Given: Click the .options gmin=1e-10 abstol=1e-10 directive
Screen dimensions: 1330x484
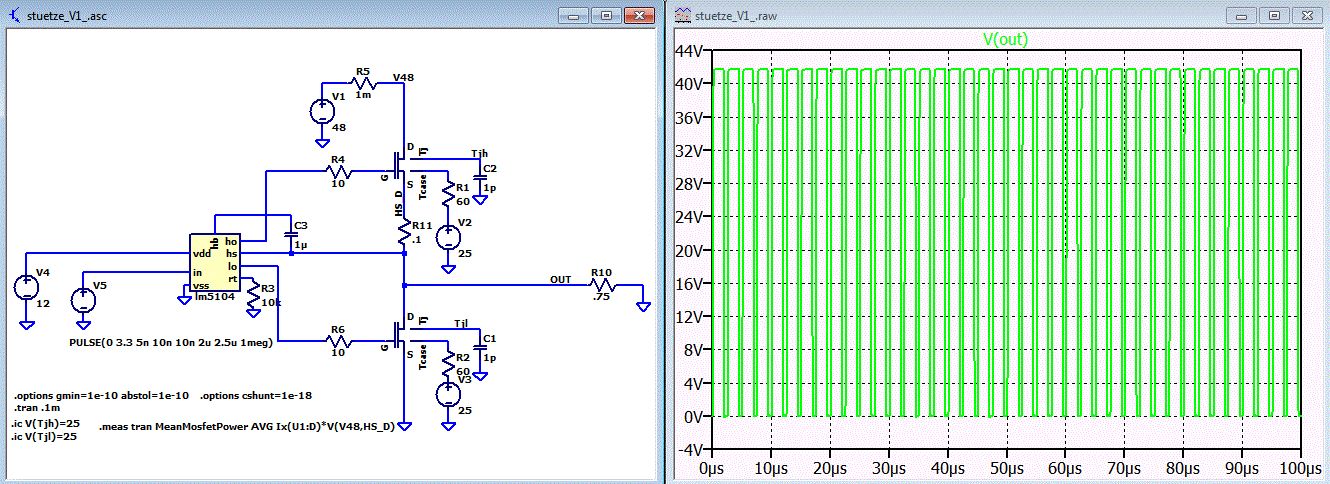Looking at the screenshot, I should tap(101, 395).
